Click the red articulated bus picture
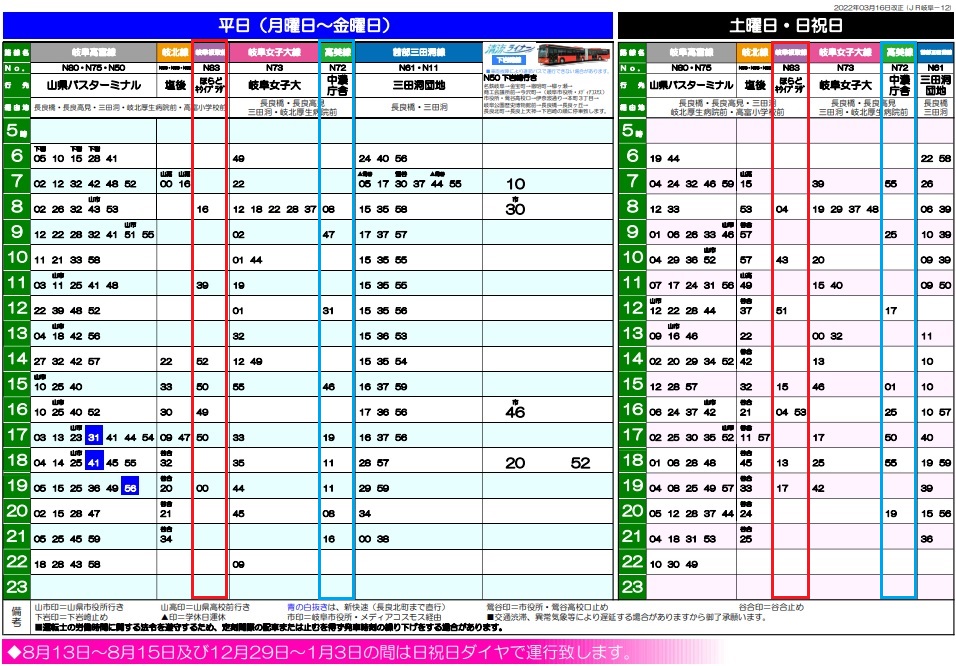Screen dimensions: 956x666 572,54
